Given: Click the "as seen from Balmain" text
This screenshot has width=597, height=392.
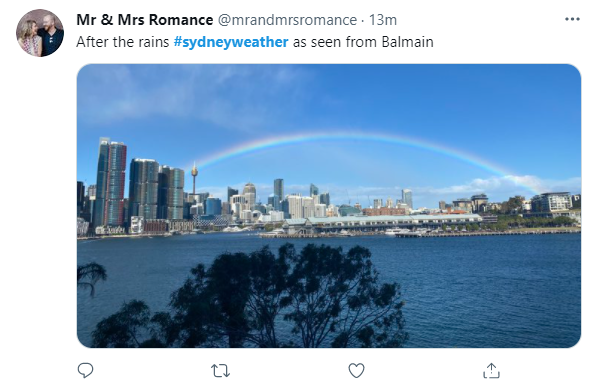Looking at the screenshot, I should [x=363, y=42].
